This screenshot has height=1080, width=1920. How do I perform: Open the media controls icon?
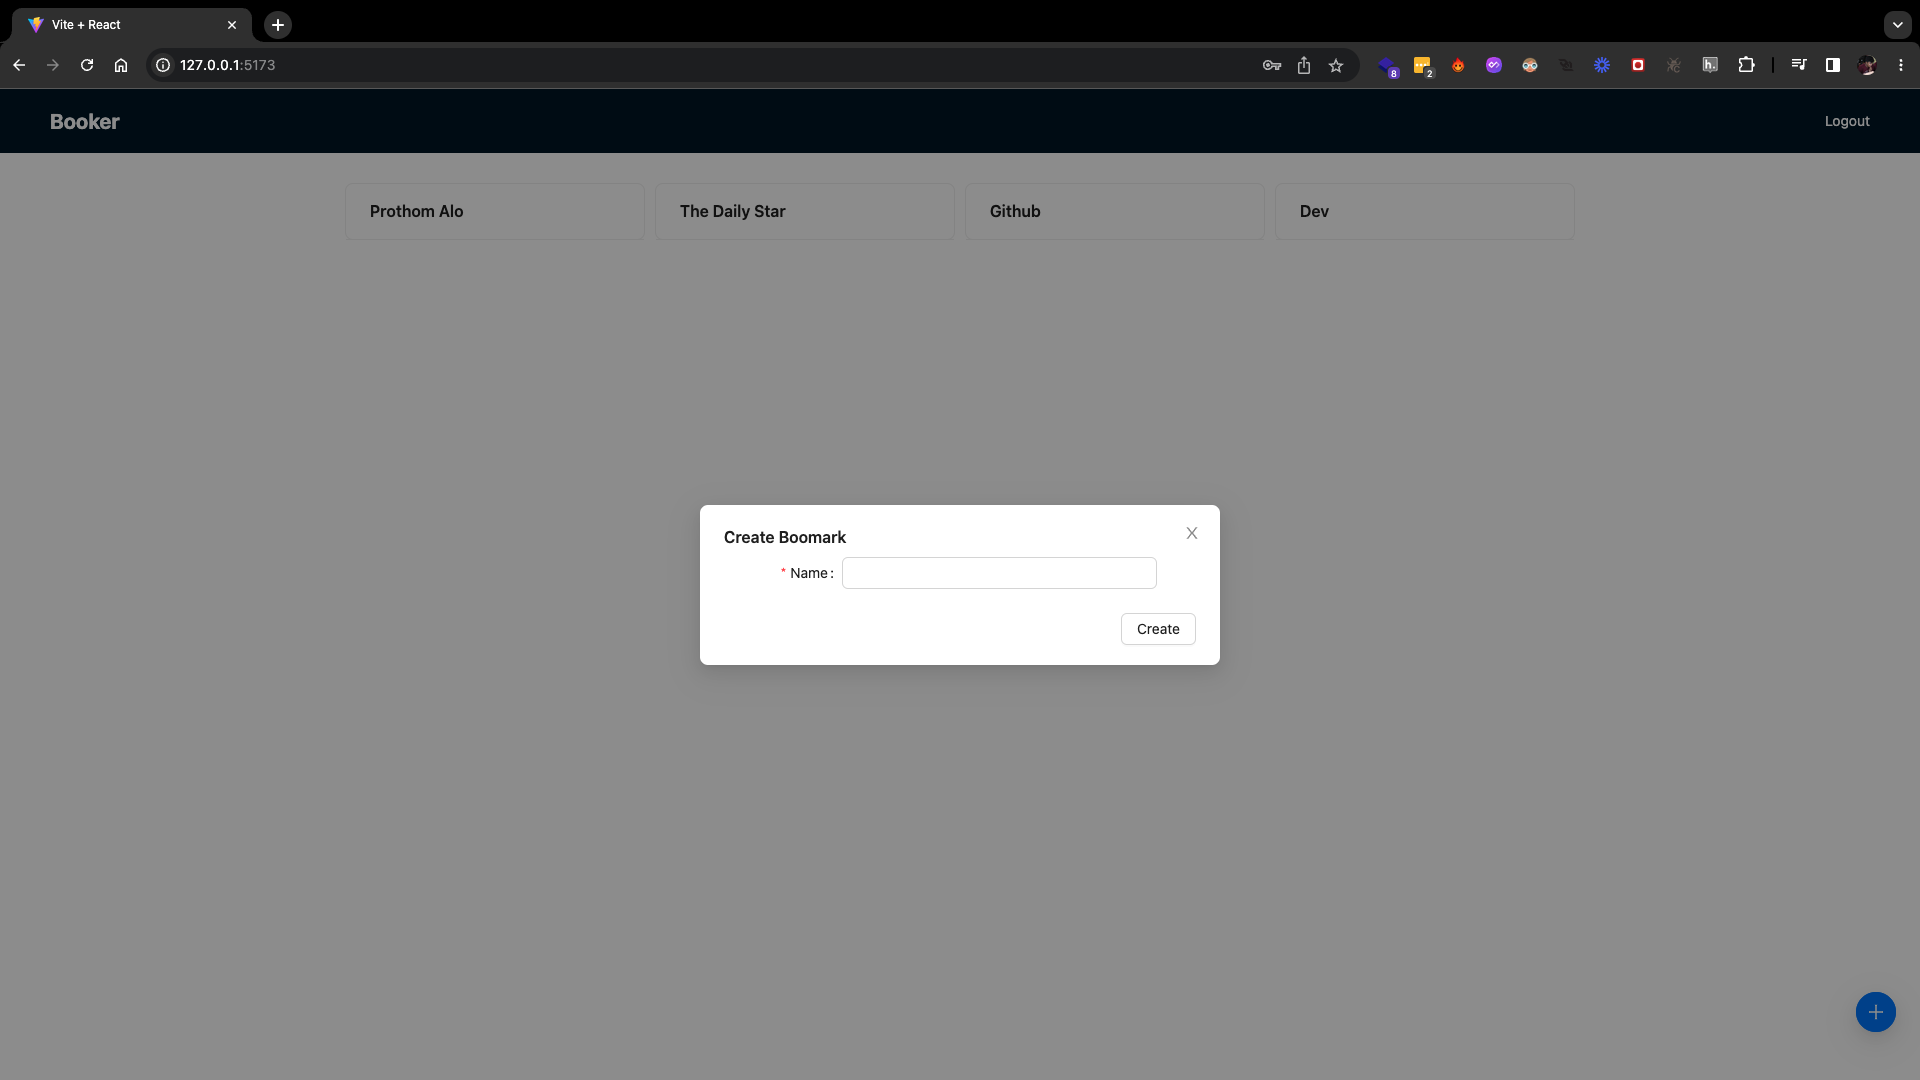click(1799, 65)
